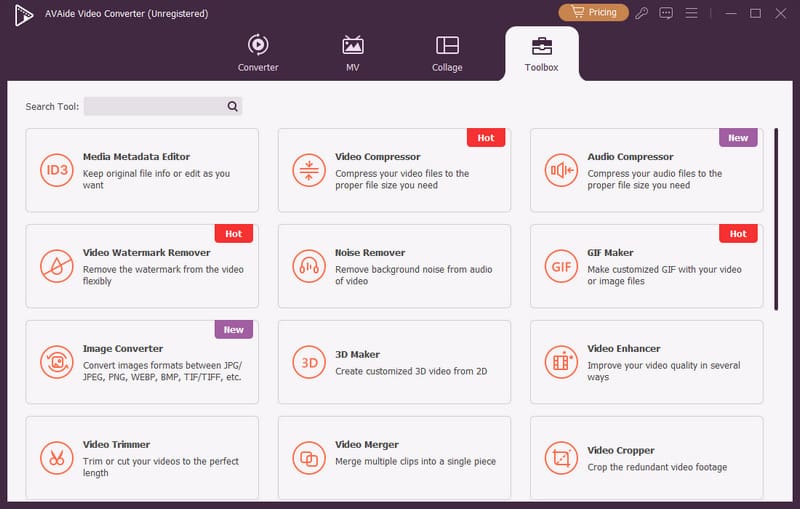800x509 pixels.
Task: Switch to the MV tab
Action: [x=352, y=53]
